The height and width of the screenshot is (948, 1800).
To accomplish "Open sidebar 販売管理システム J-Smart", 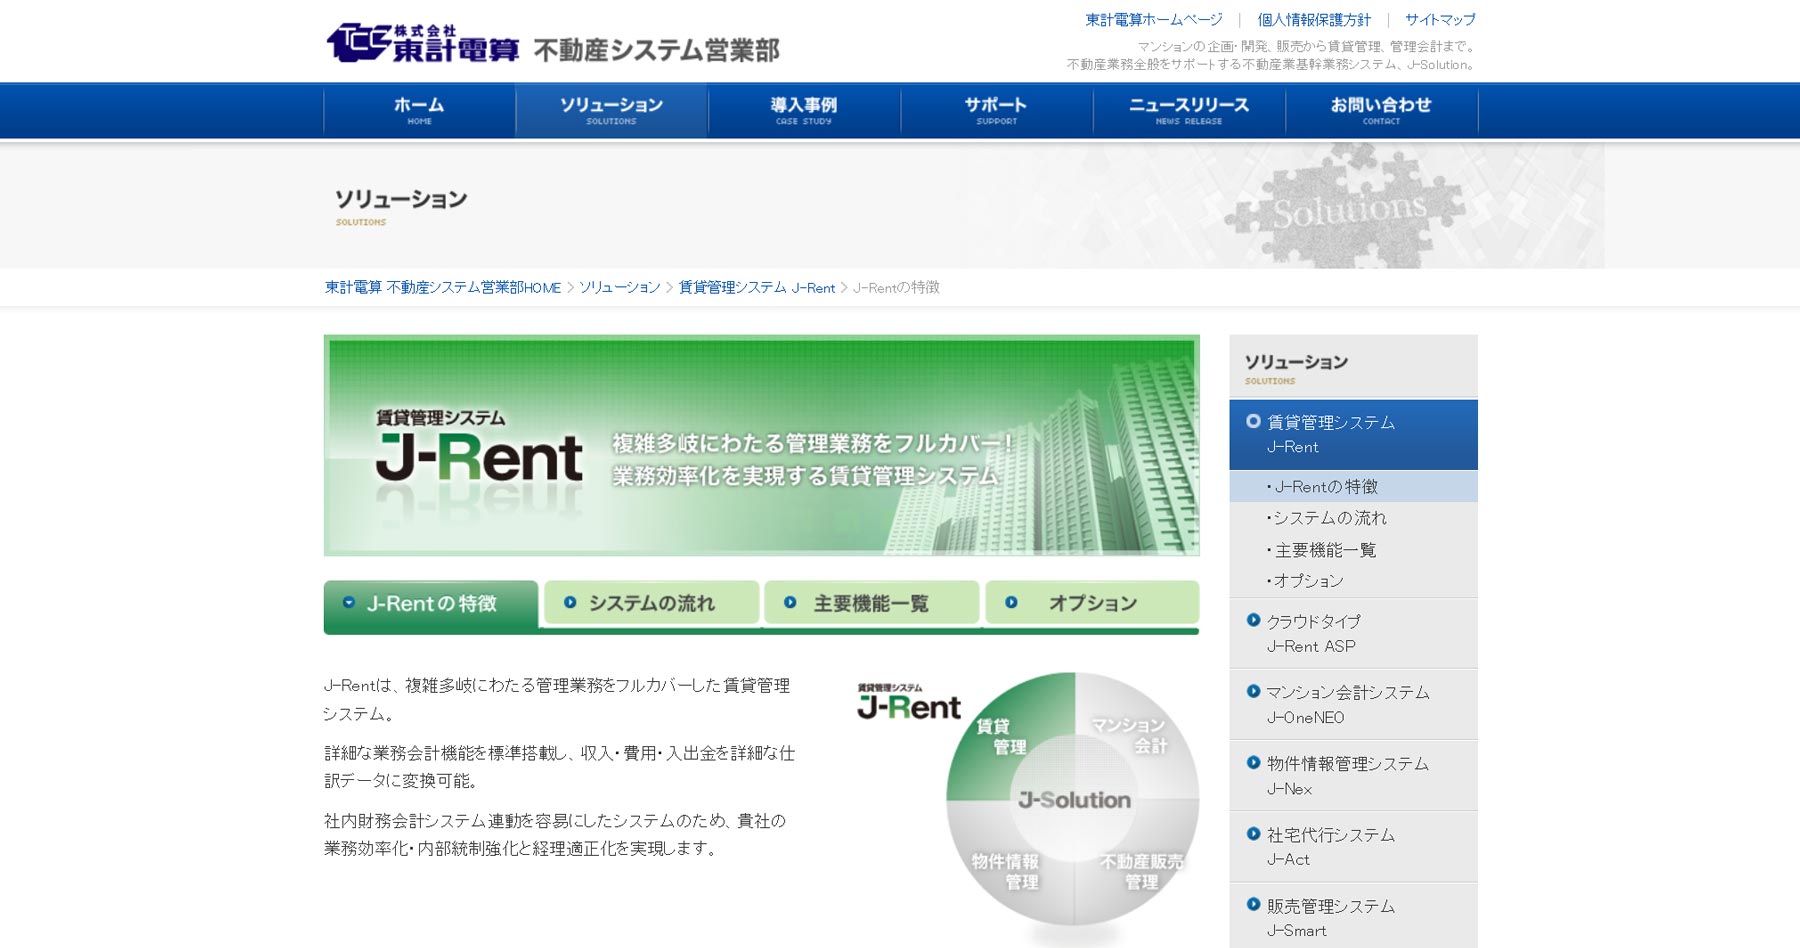I will [1353, 917].
